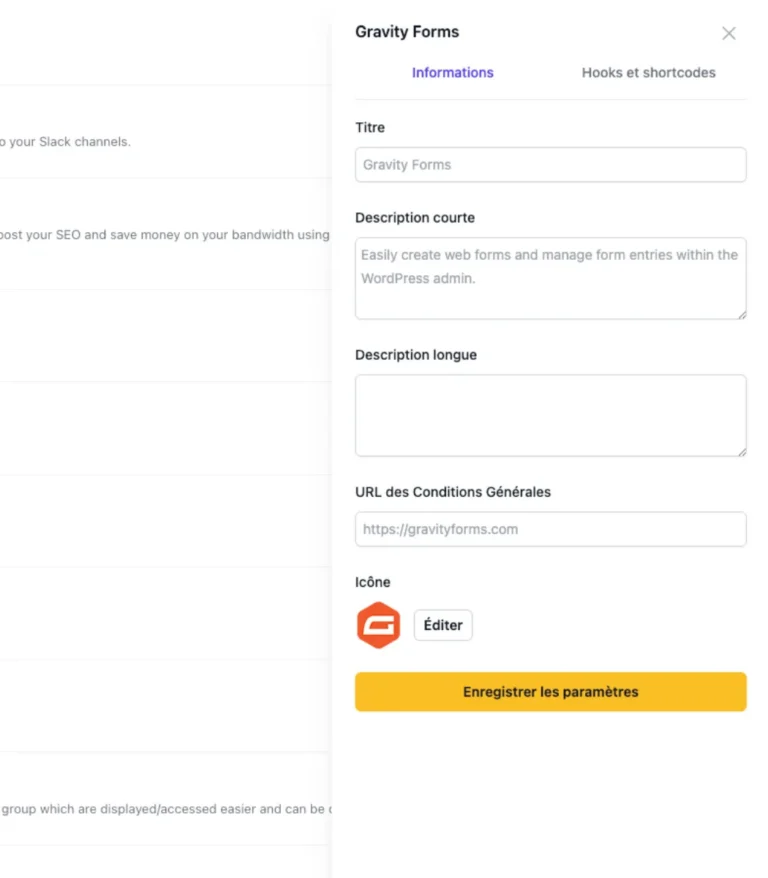Select the URL des Conditions Générales field
Viewport: 768px width, 878px height.
pyautogui.click(x=550, y=529)
